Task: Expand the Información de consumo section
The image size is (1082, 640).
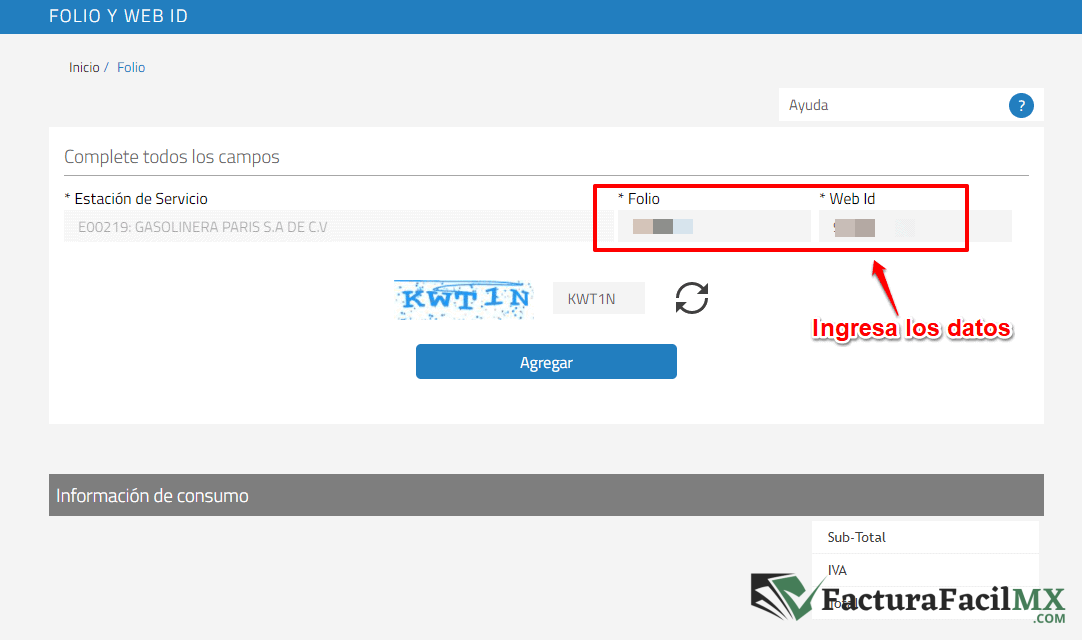Action: tap(546, 495)
